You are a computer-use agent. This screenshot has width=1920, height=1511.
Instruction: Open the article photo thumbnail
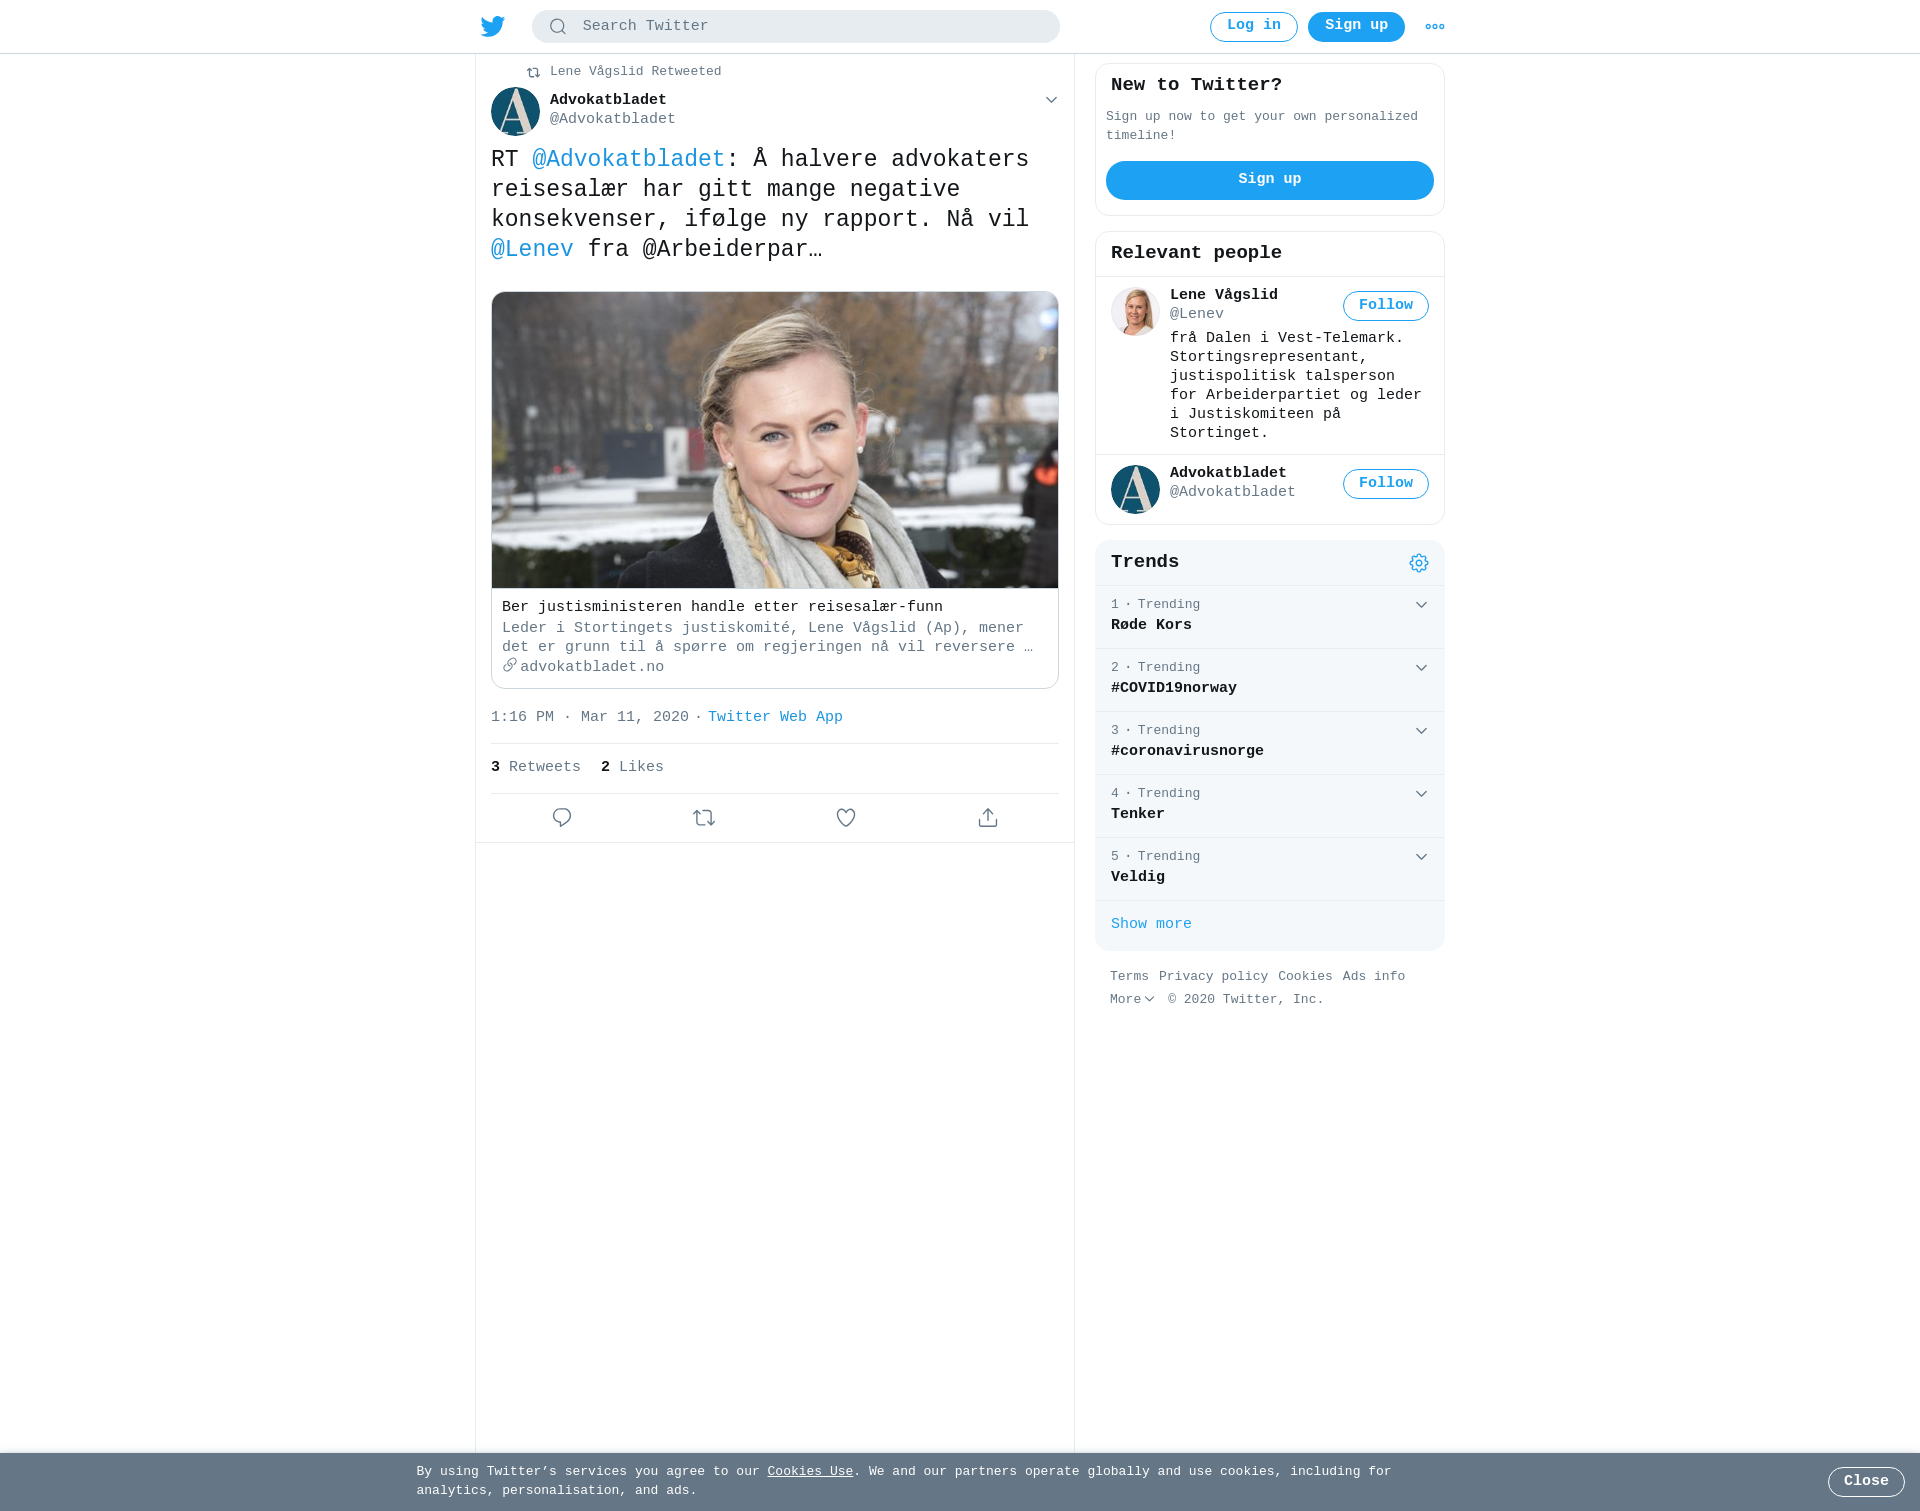[x=775, y=440]
